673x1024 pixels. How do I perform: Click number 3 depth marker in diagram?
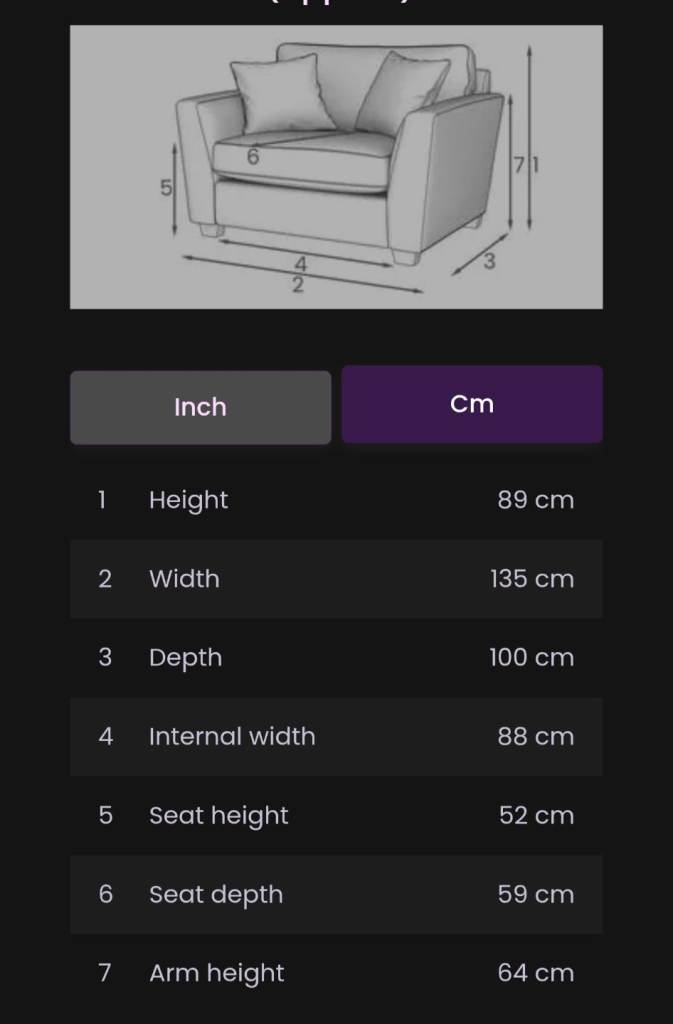click(489, 262)
